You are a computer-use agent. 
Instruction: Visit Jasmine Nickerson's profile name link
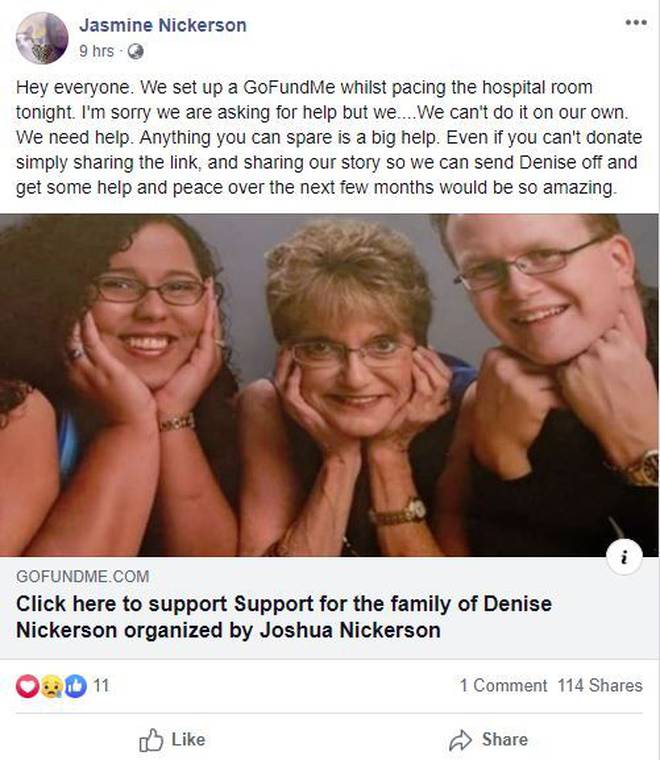tap(163, 25)
